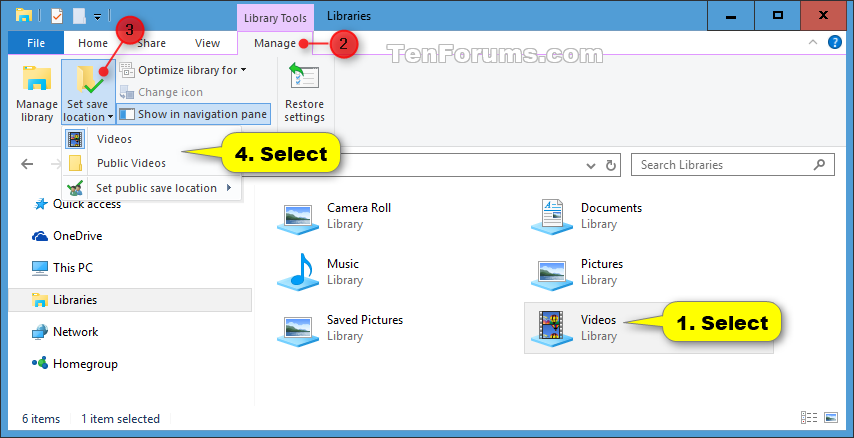The height and width of the screenshot is (438, 854).
Task: Click the '1 item selected' status text
Action: [120, 419]
